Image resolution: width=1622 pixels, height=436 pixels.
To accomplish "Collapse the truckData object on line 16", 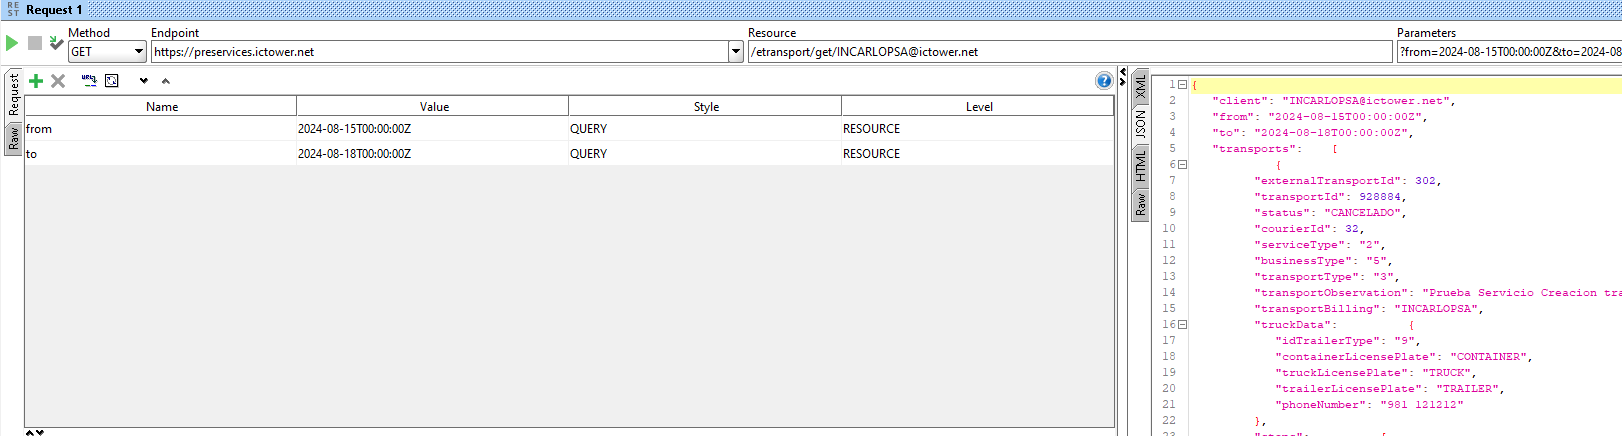I will [1182, 325].
